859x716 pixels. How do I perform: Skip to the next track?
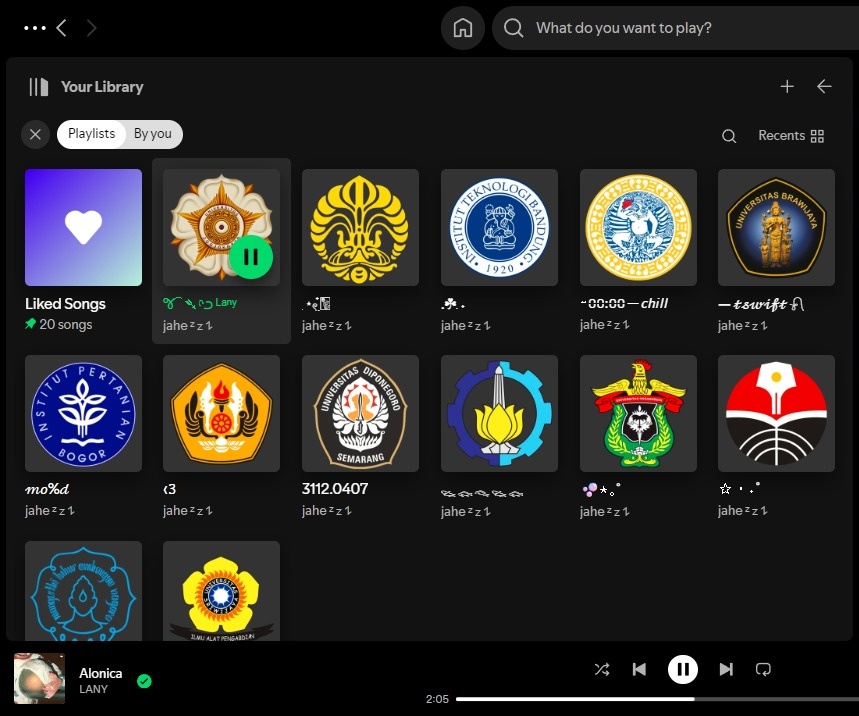(726, 669)
